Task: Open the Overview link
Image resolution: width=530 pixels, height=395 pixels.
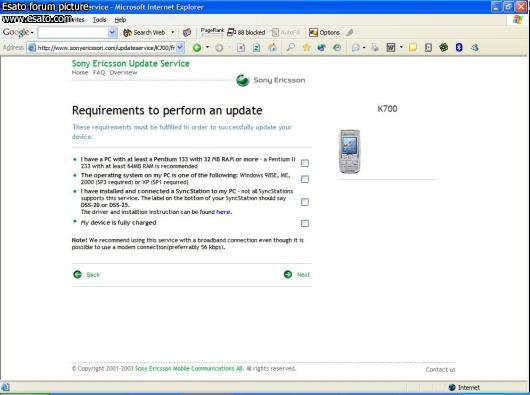Action: pos(123,73)
